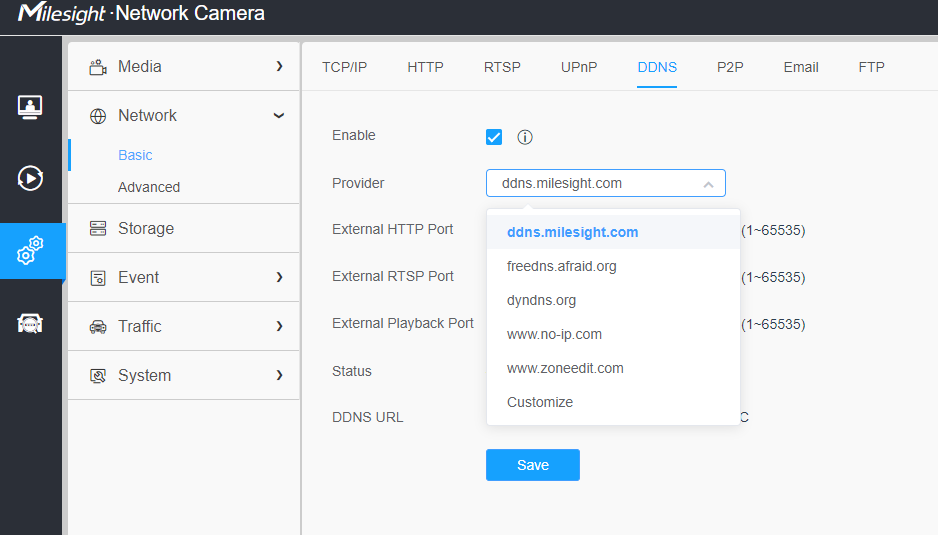938x535 pixels.
Task: Switch to the RTSP tab
Action: coord(502,67)
